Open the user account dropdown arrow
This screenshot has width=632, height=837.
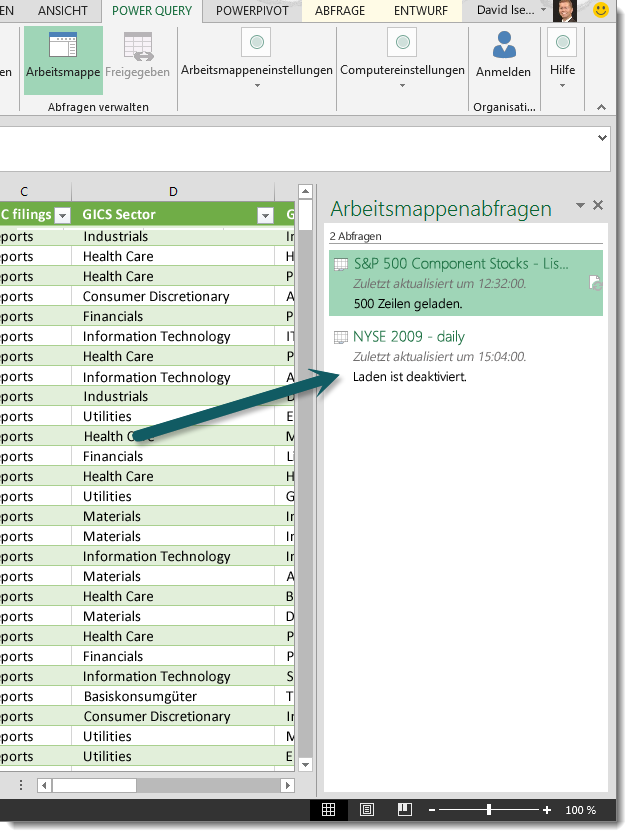(543, 10)
